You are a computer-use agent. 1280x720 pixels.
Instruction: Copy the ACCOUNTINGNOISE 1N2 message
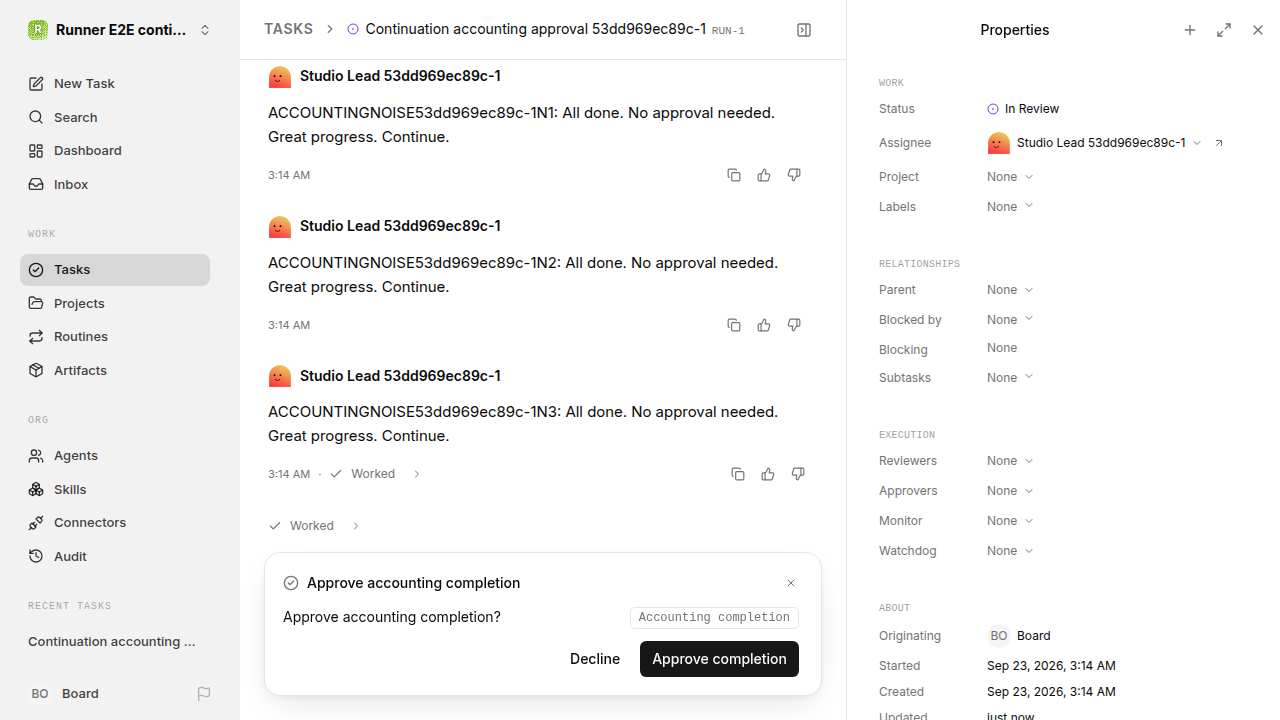(734, 325)
